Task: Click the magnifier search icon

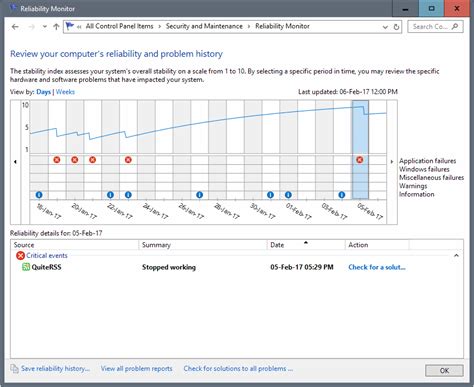Action: [x=455, y=26]
